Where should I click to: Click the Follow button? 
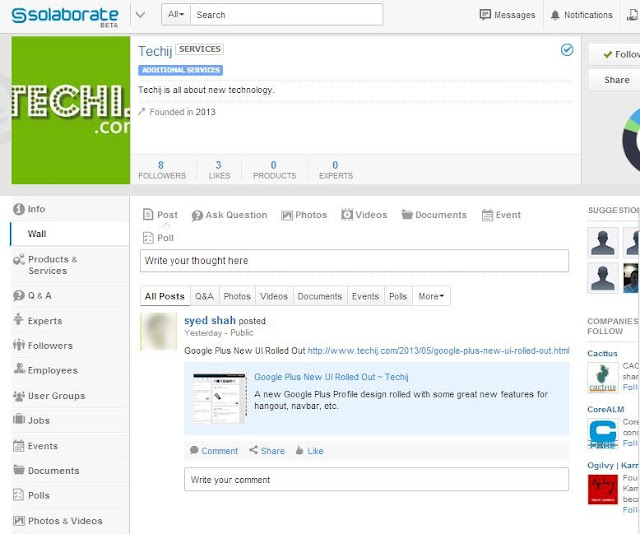[x=614, y=54]
